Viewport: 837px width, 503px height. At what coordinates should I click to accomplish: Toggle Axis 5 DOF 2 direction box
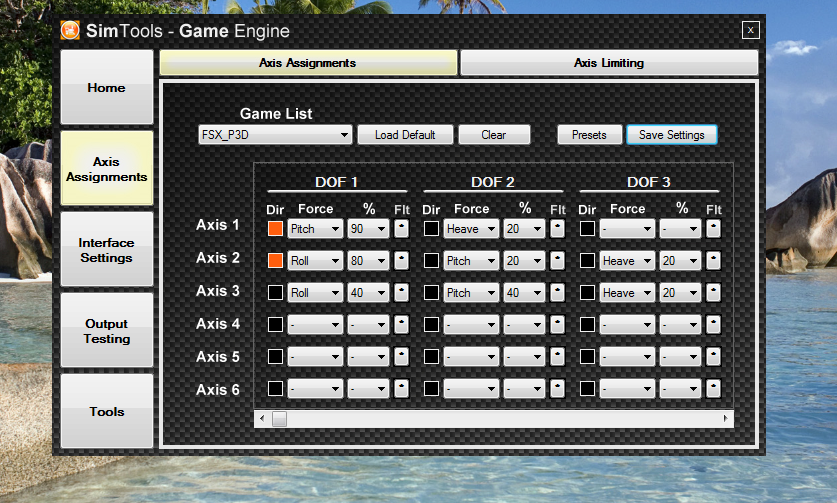click(431, 357)
